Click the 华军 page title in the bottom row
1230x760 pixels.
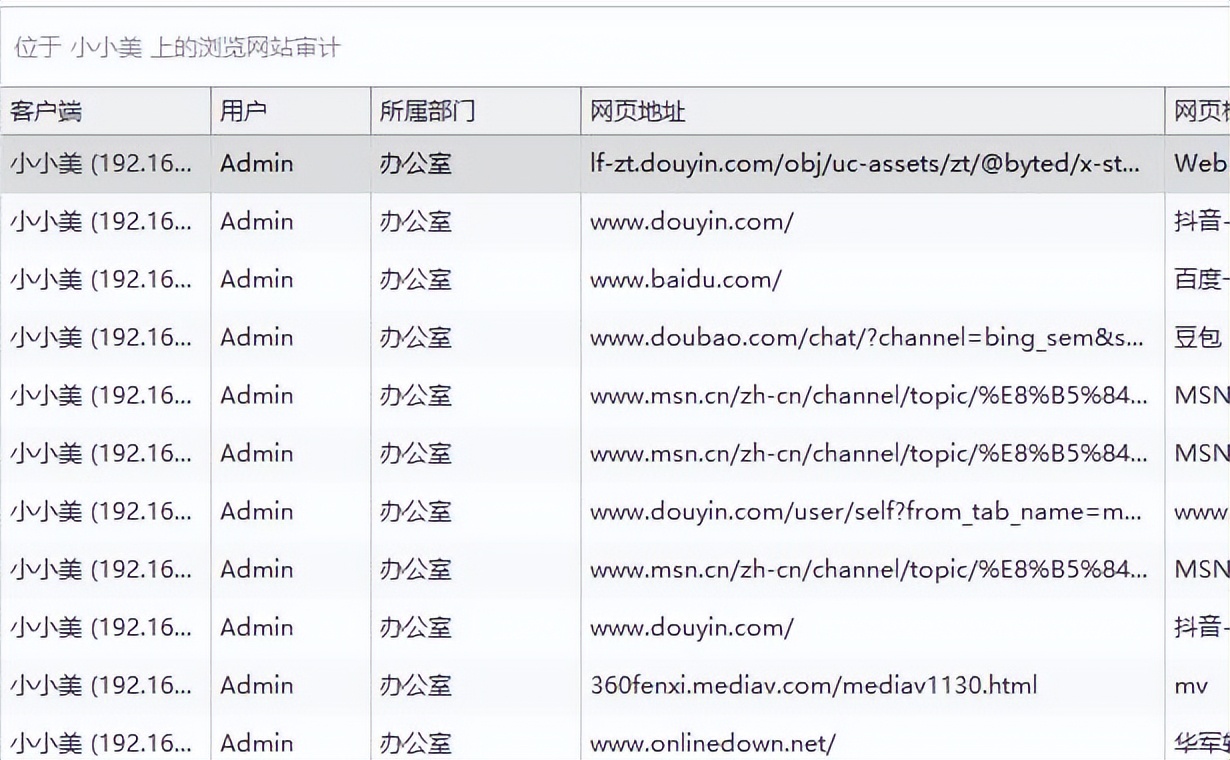(x=1200, y=743)
